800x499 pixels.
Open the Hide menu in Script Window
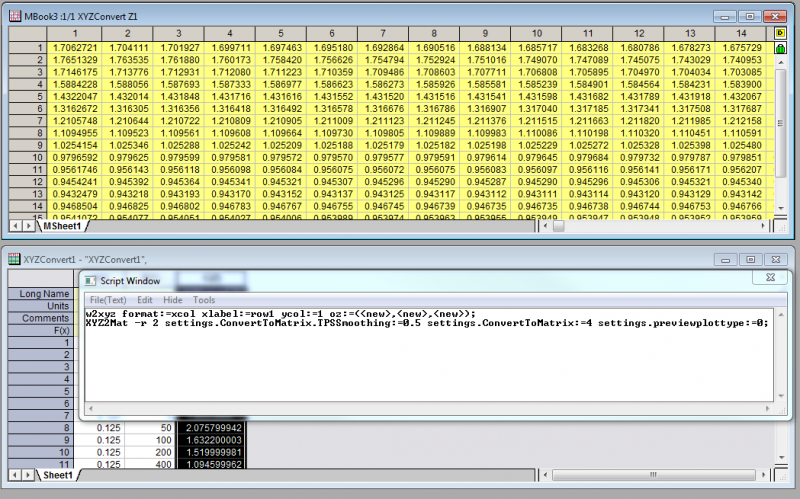(x=172, y=300)
